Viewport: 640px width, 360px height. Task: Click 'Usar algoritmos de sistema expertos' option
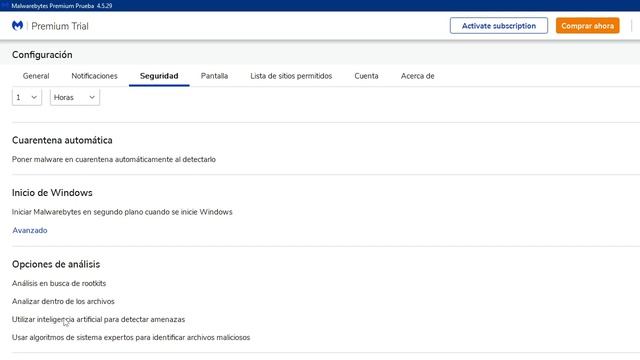pyautogui.click(x=131, y=338)
